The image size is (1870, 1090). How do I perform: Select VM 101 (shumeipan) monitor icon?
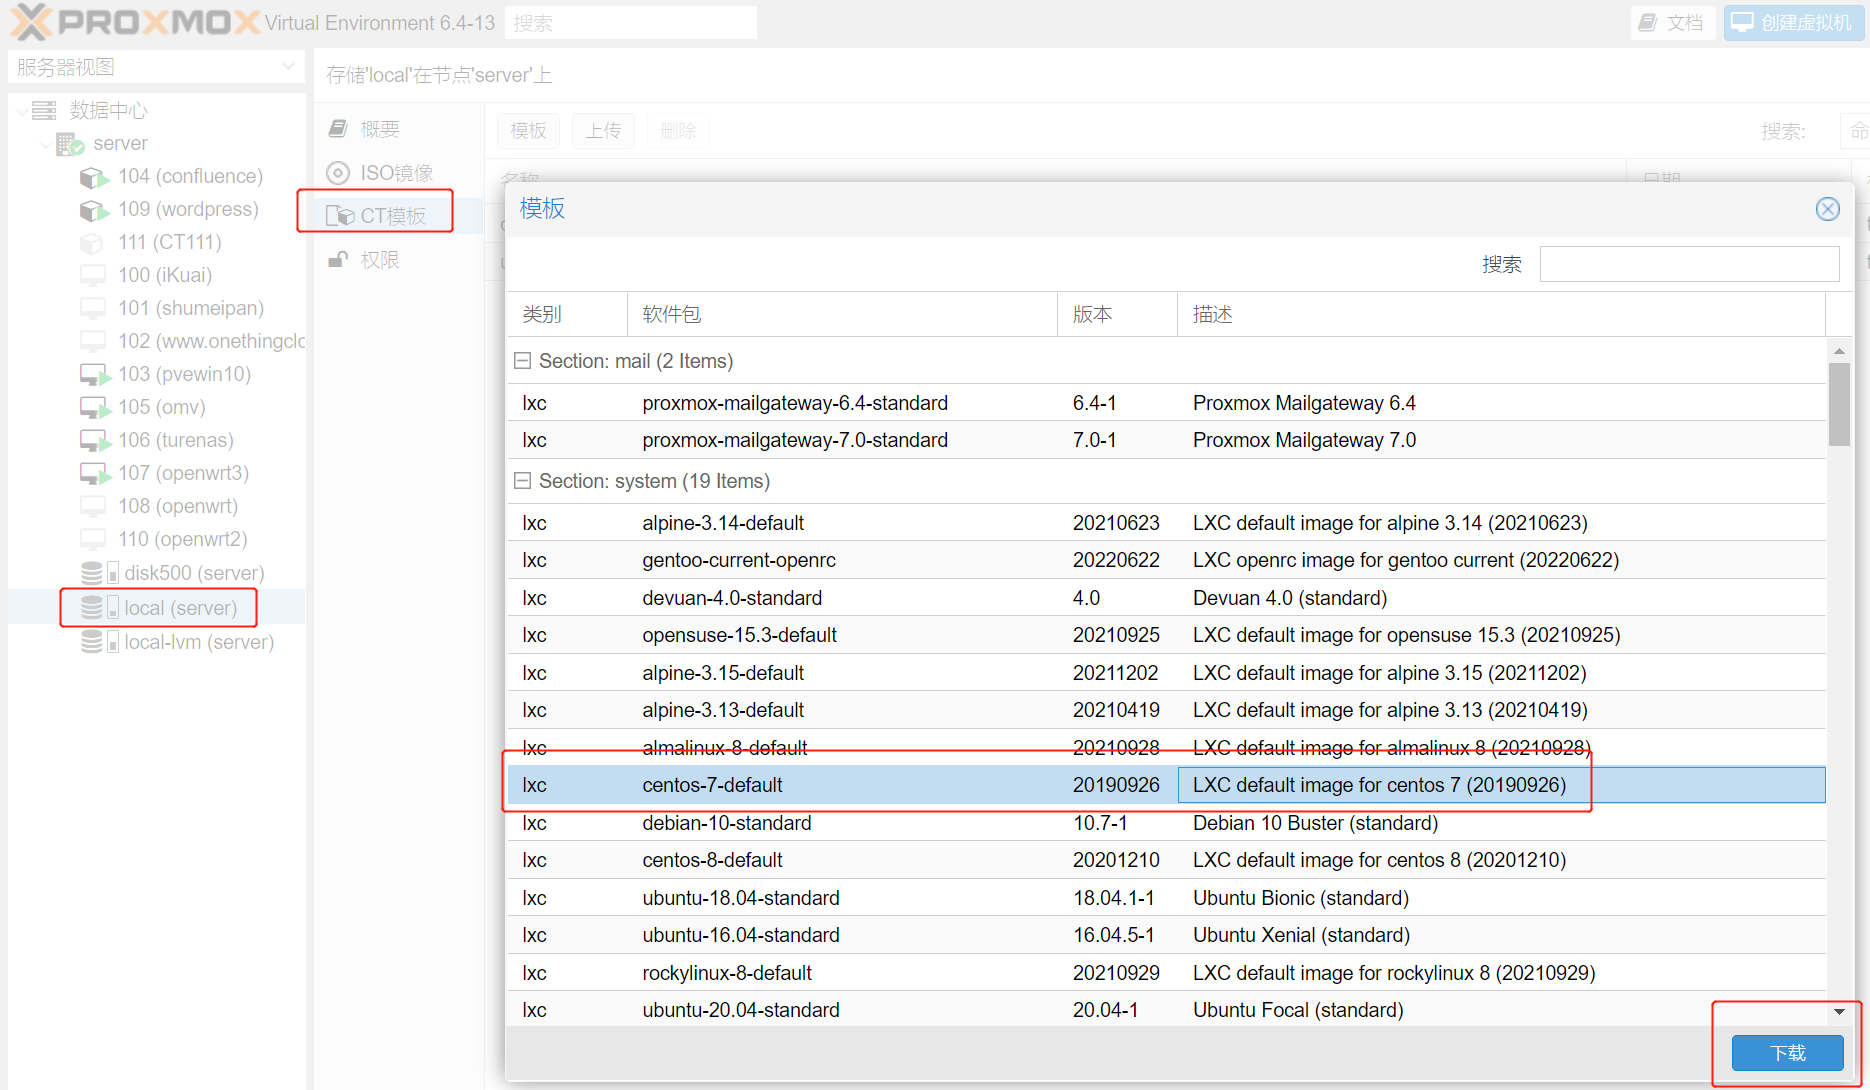tap(93, 308)
